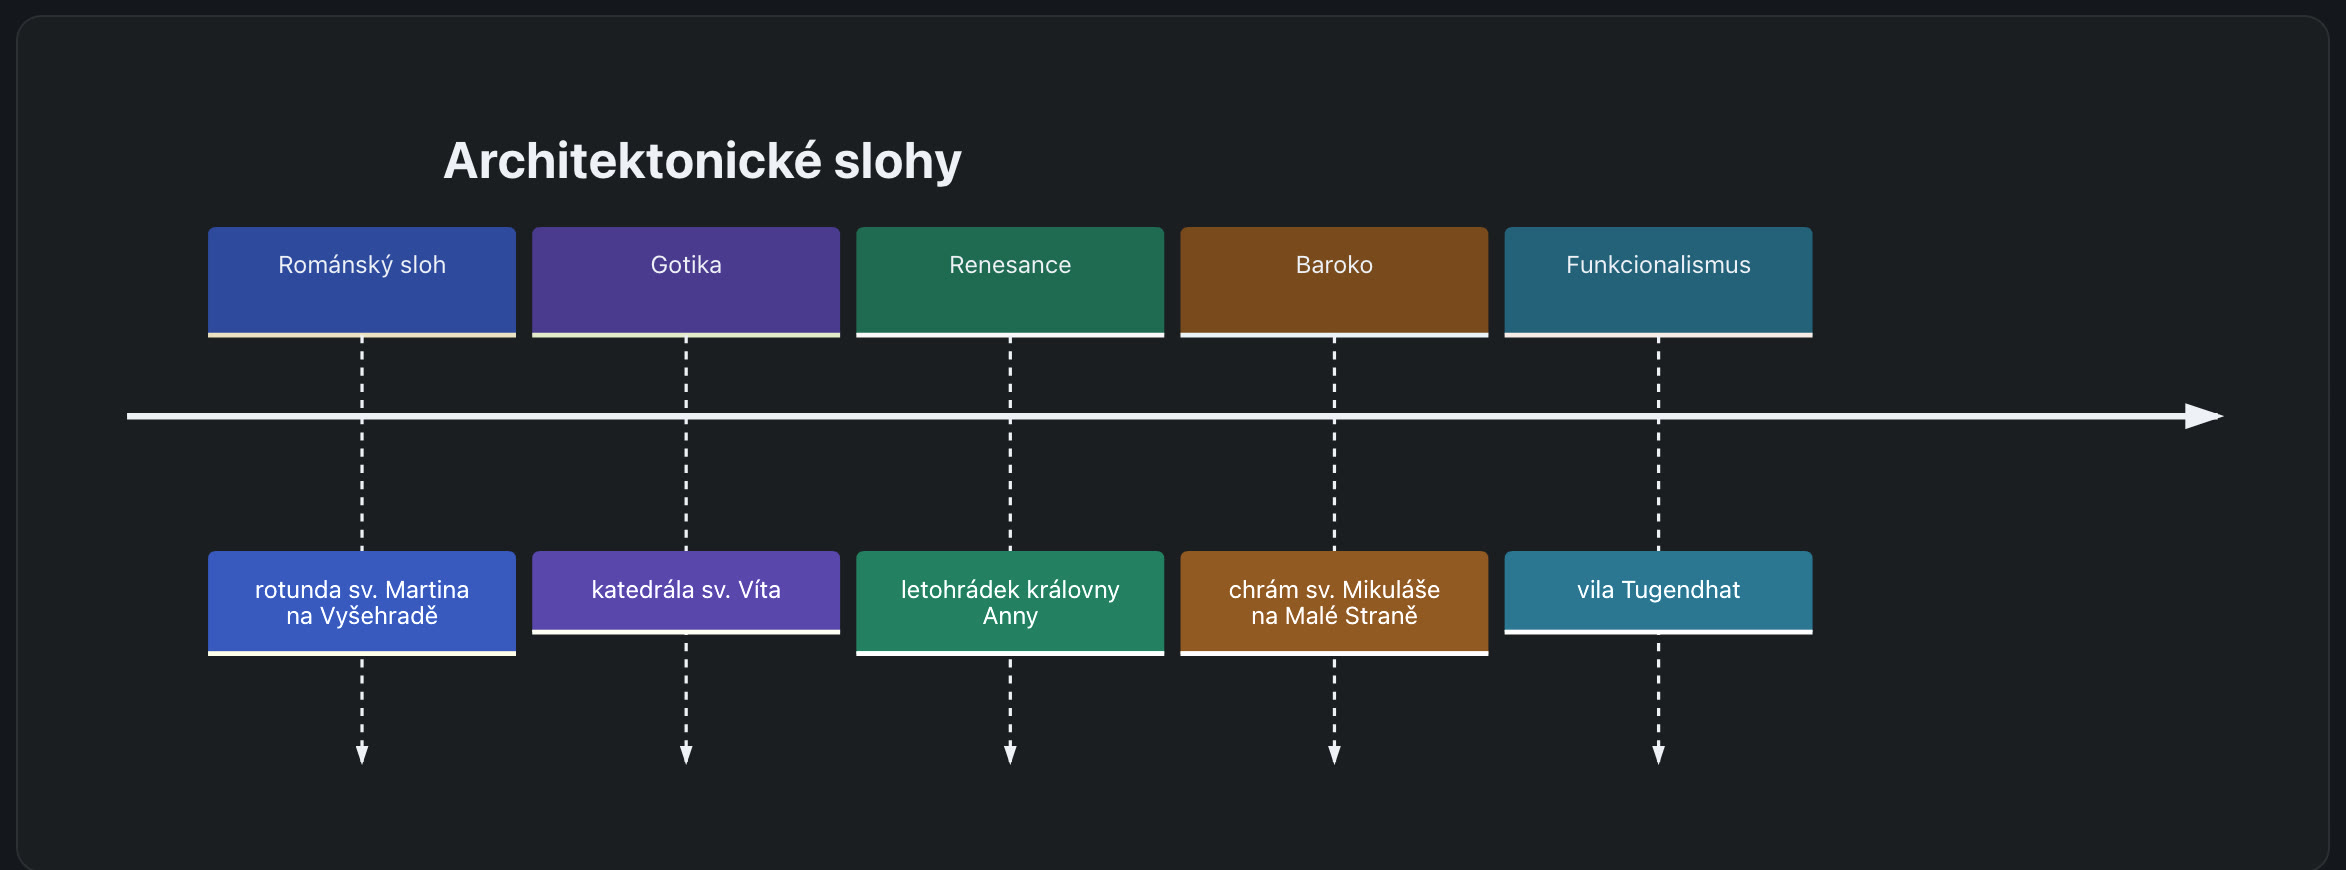Click the Architektonické slohy title
The width and height of the screenshot is (2346, 870).
702,161
